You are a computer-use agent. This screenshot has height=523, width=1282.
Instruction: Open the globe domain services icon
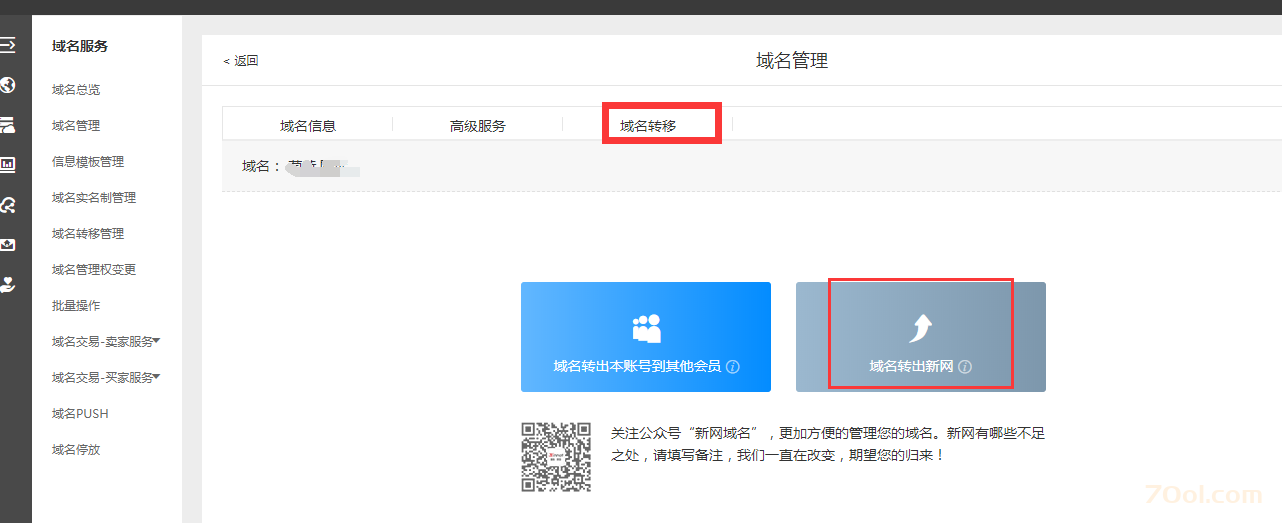pyautogui.click(x=7, y=85)
